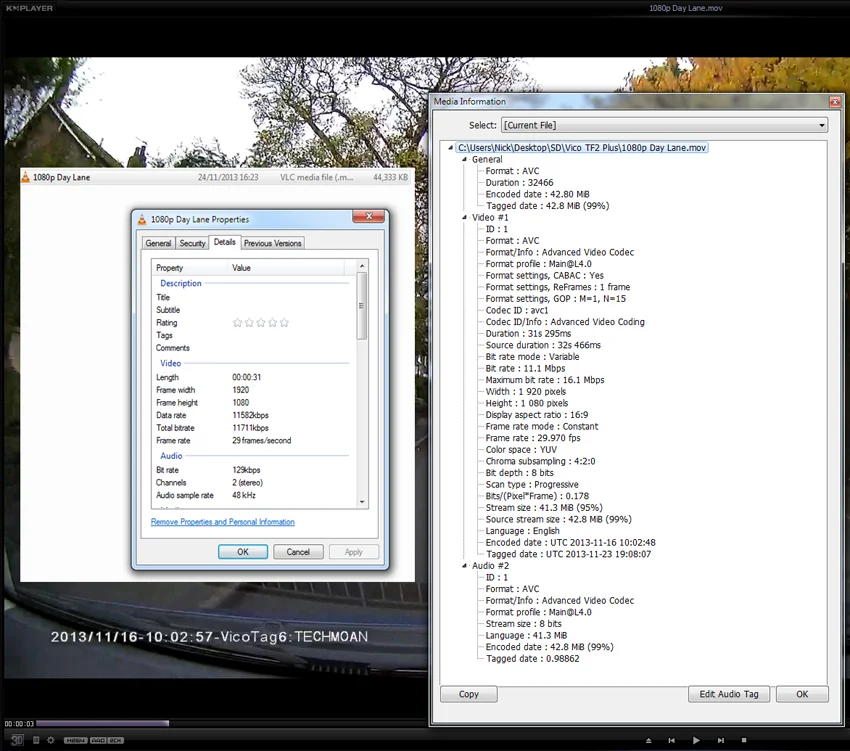Click the Frame width value 1920
The width and height of the screenshot is (850, 751).
[241, 390]
